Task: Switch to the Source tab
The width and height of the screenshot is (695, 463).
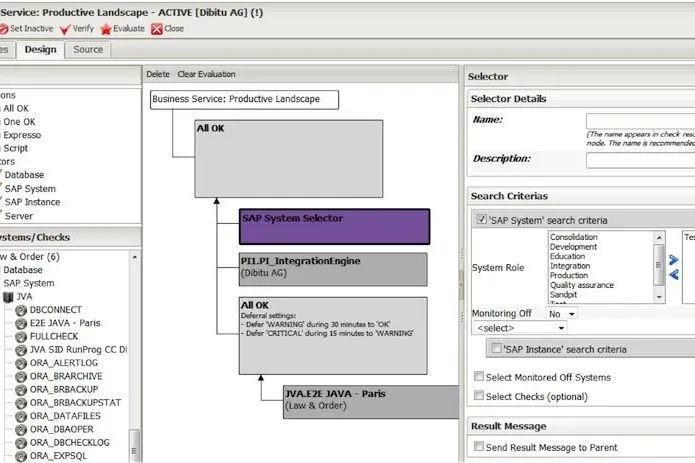Action: pyautogui.click(x=88, y=50)
